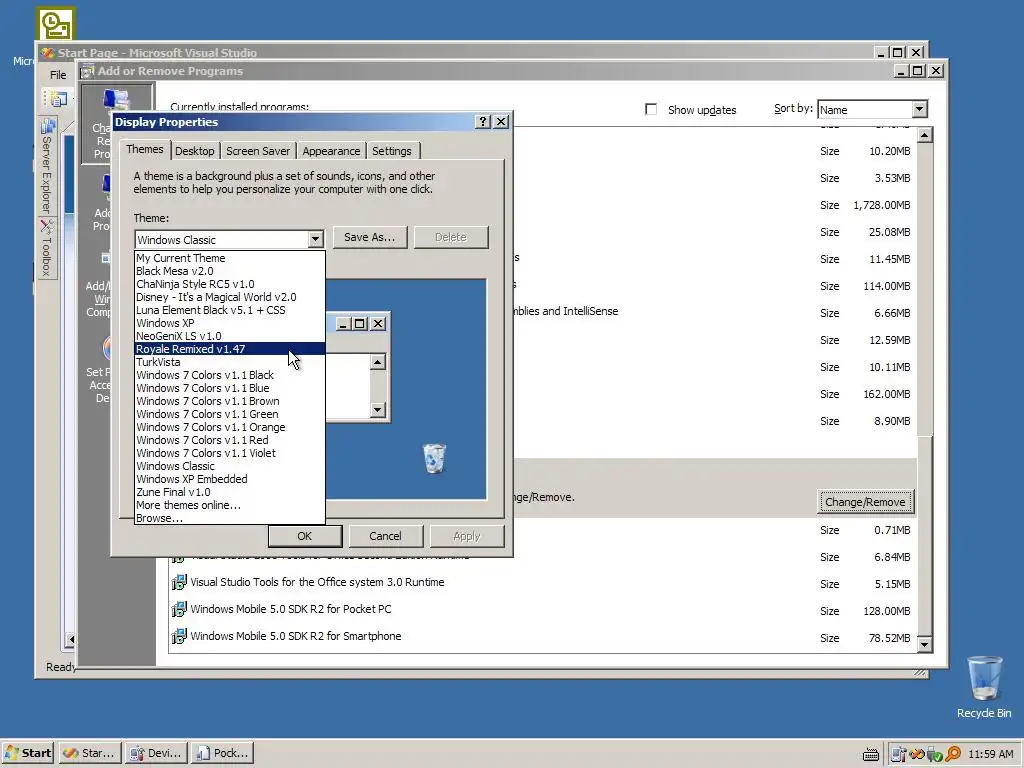1024x768 pixels.
Task: Switch to the Screen Saver tab
Action: pos(258,151)
